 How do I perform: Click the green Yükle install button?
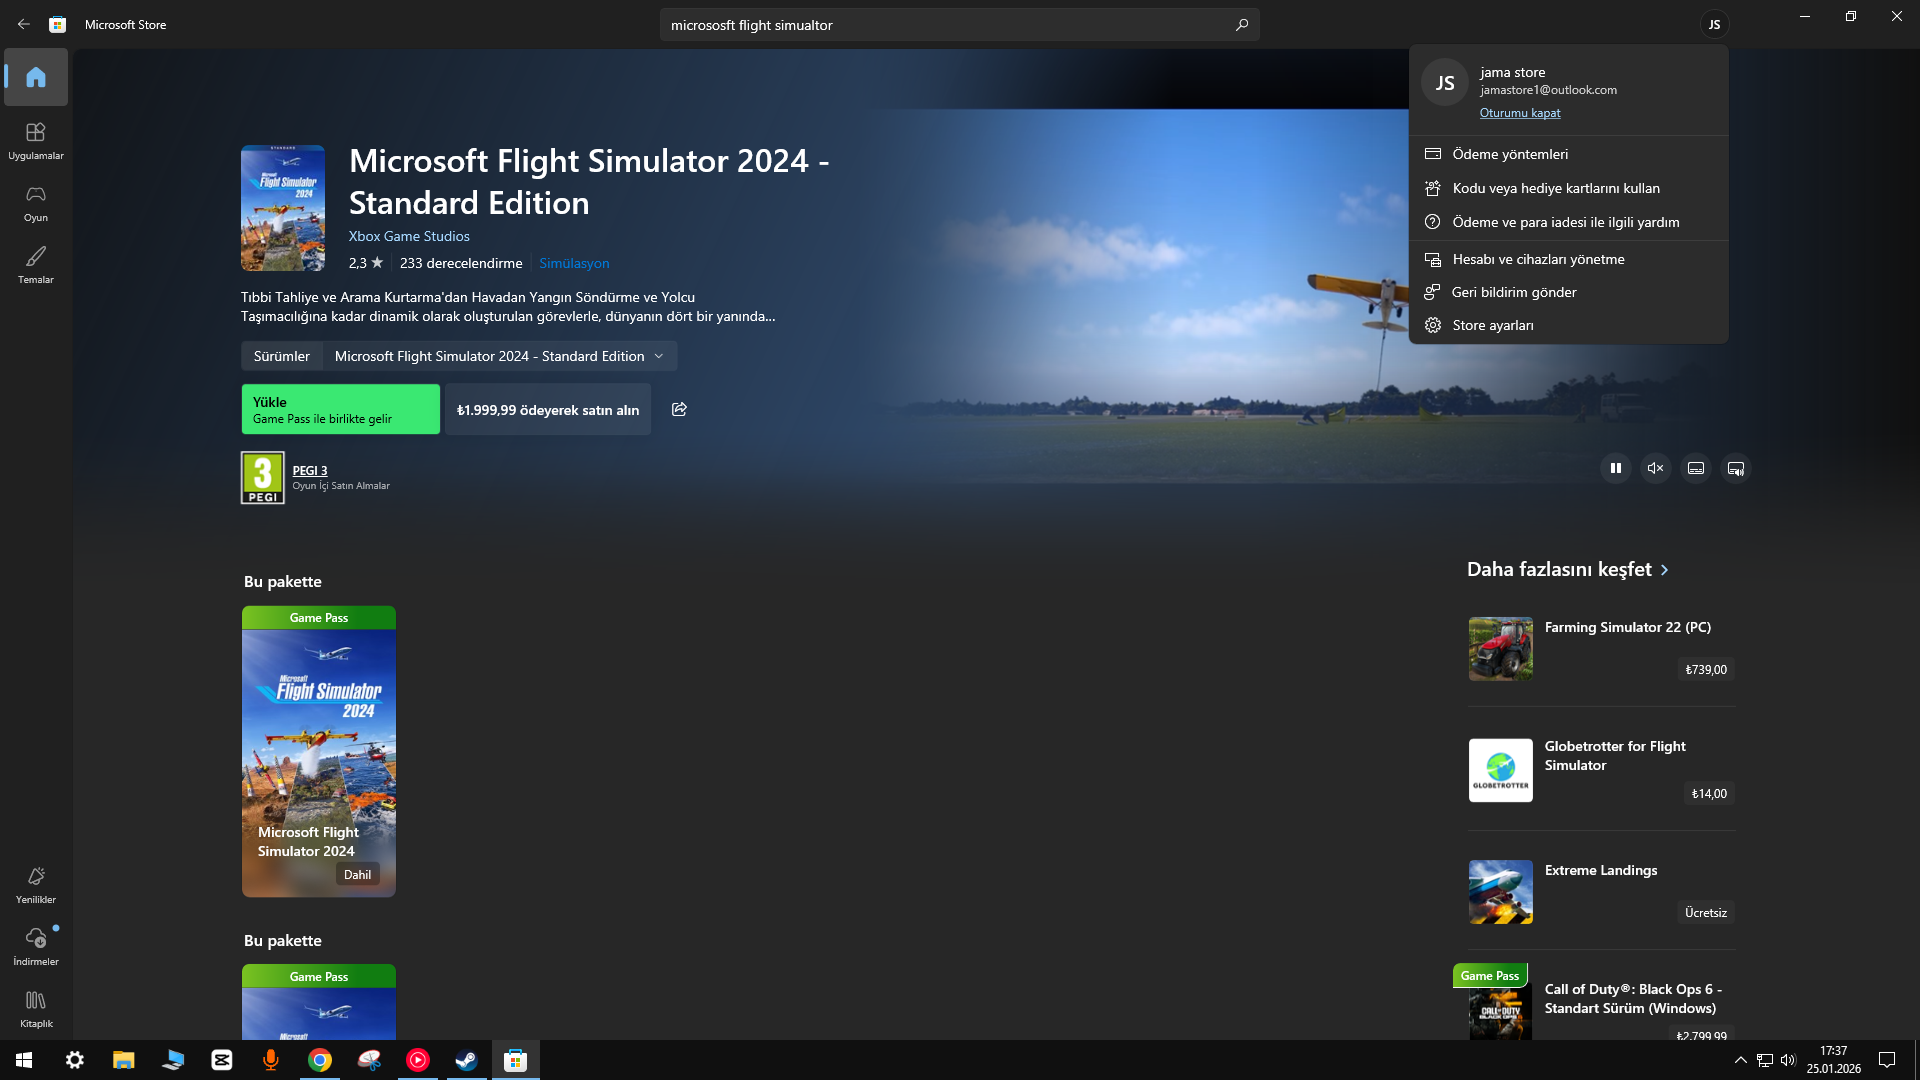(x=340, y=409)
